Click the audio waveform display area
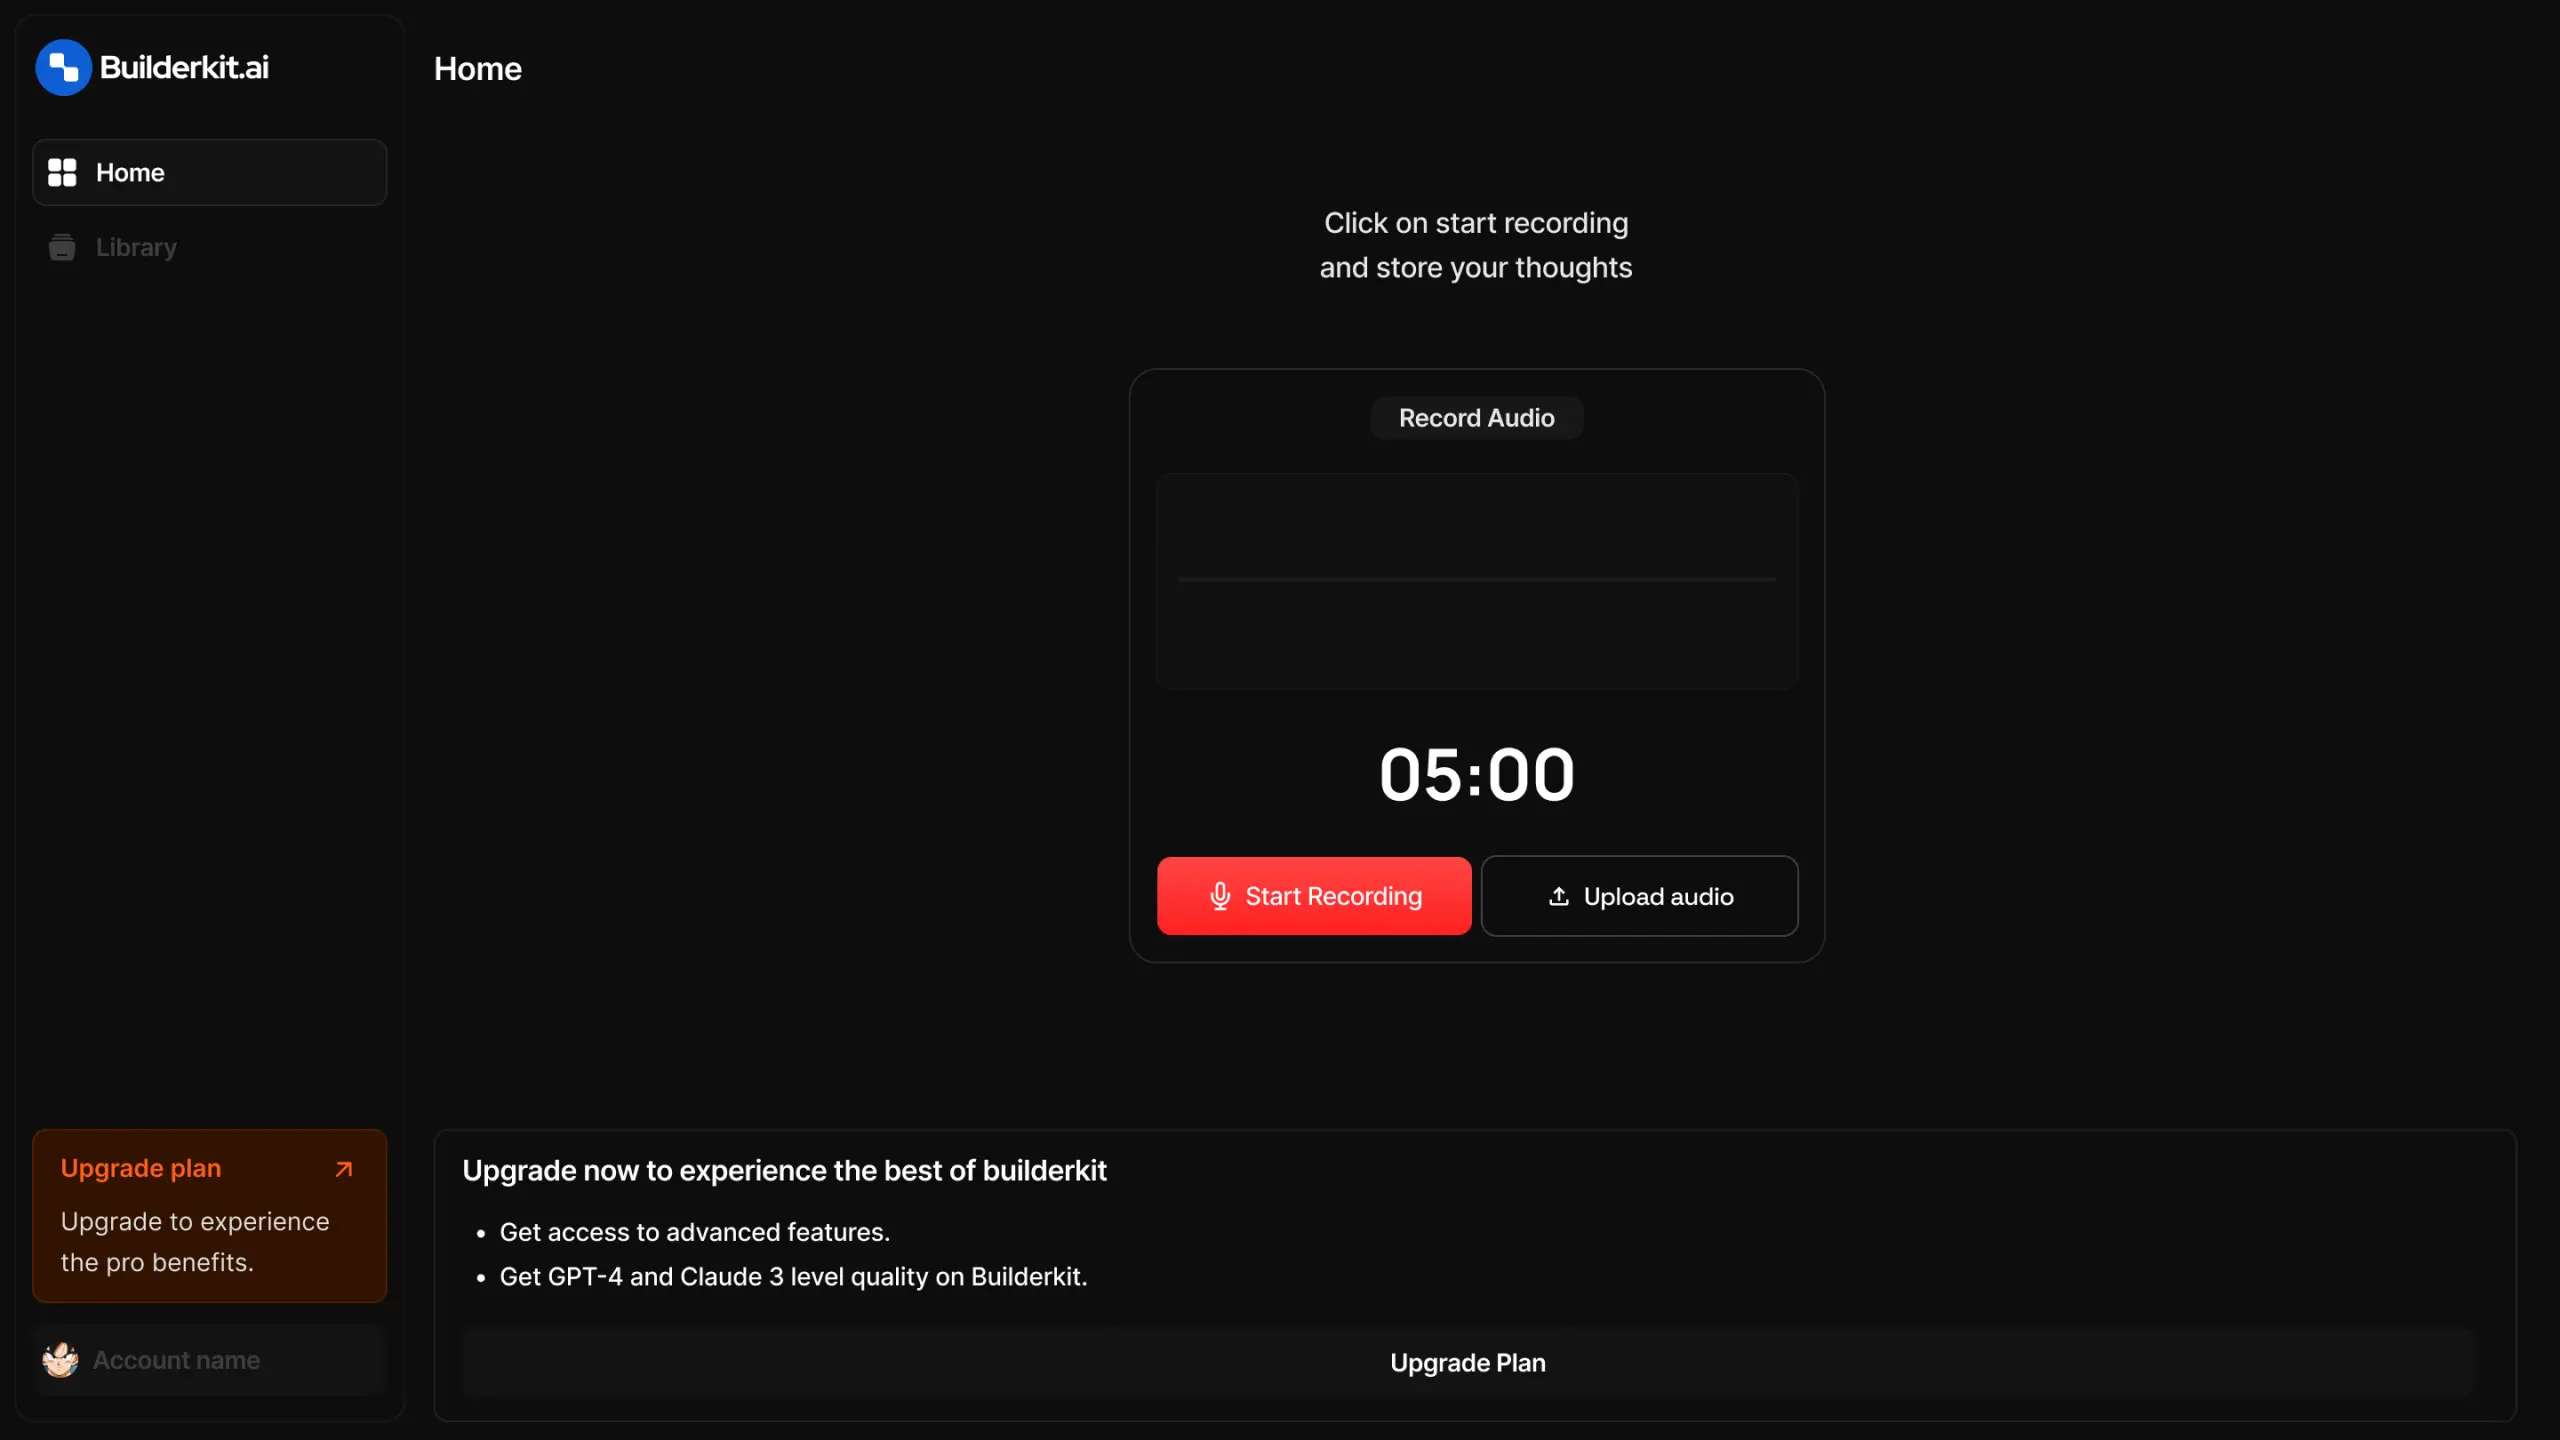This screenshot has height=1440, width=2560. [x=1476, y=581]
